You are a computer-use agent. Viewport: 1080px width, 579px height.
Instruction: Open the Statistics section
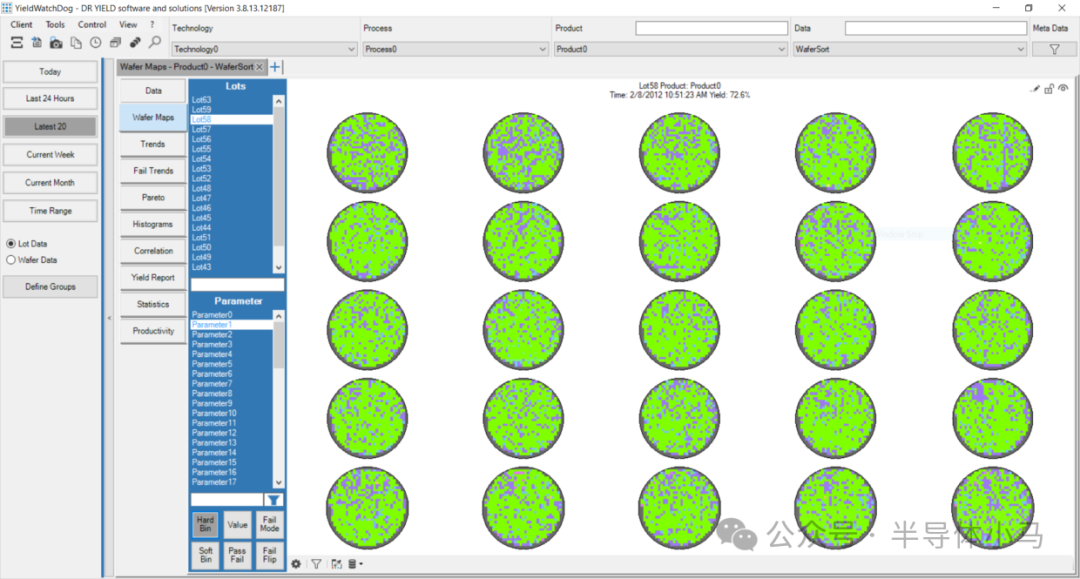click(x=153, y=304)
